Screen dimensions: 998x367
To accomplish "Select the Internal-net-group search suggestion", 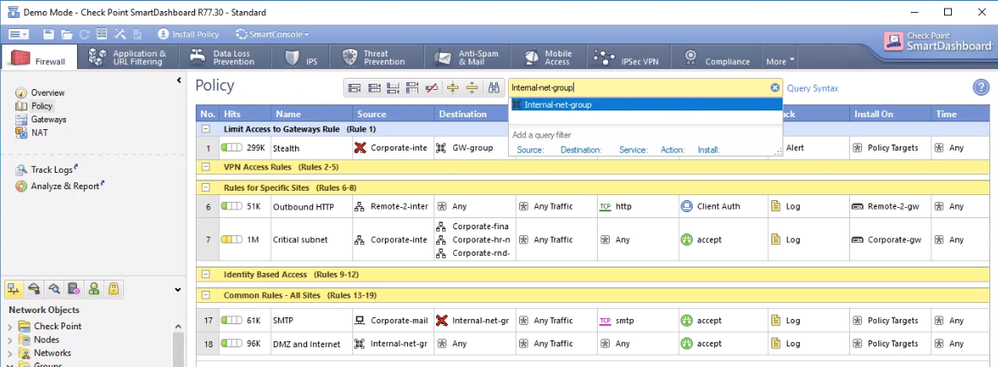I will pyautogui.click(x=645, y=105).
